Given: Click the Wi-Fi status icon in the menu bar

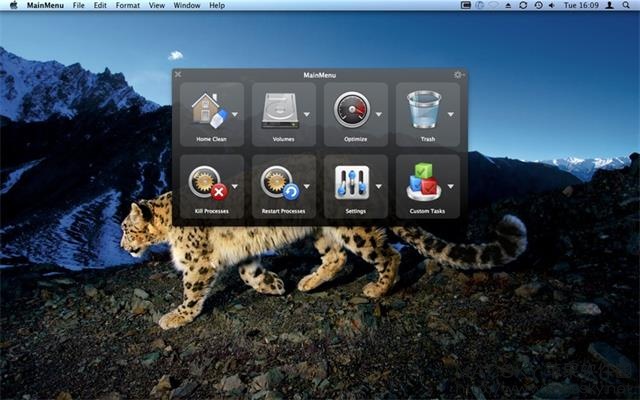Looking at the screenshot, I should pyautogui.click(x=494, y=5).
